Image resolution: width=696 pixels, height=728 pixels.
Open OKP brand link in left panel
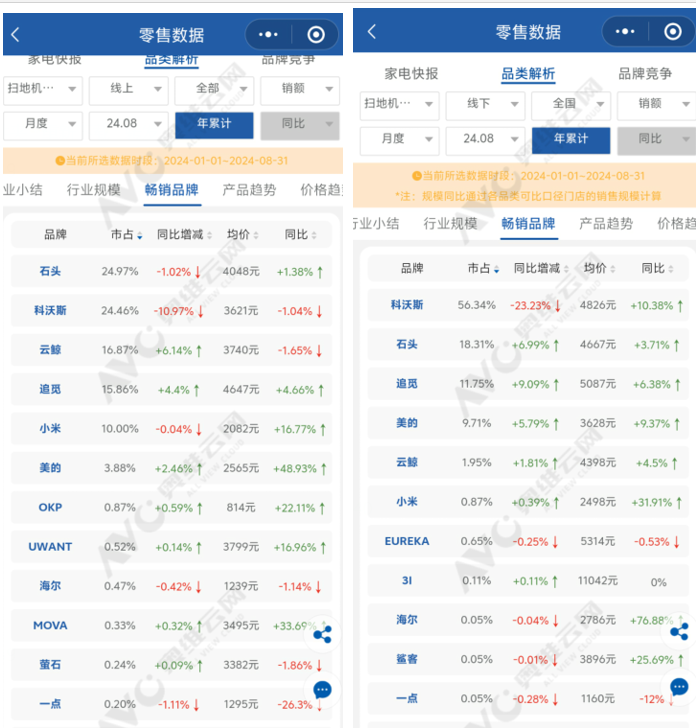pos(50,507)
